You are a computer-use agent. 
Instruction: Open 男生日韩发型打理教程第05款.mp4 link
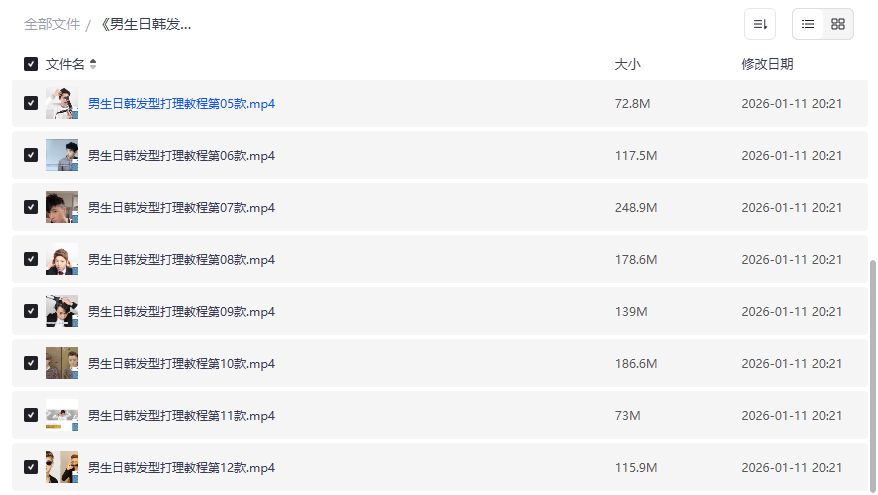181,103
